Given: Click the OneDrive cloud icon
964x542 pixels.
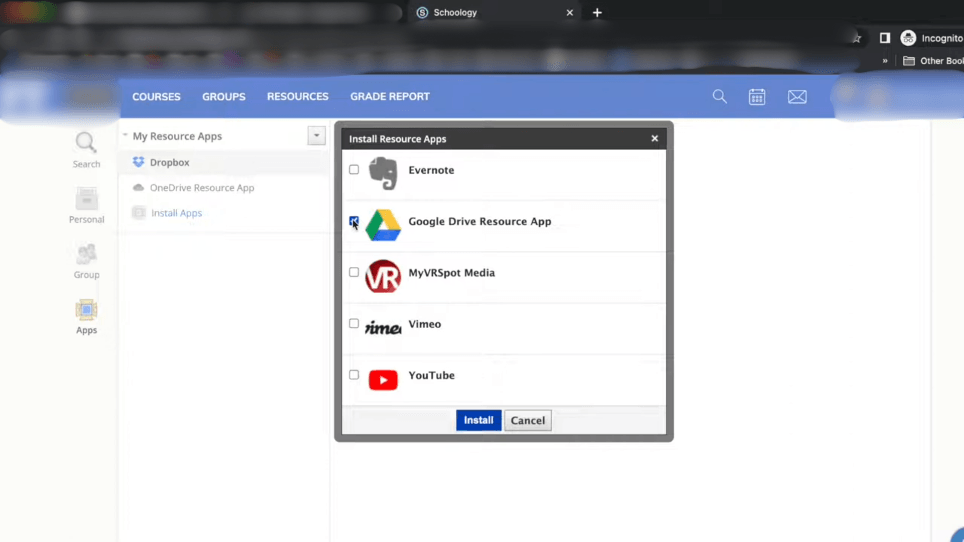Looking at the screenshot, I should [x=138, y=187].
